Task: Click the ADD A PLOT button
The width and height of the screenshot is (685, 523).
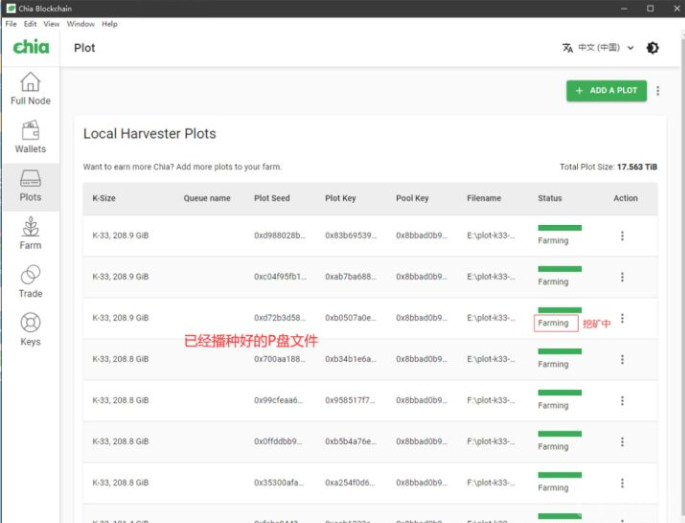Action: pos(606,90)
